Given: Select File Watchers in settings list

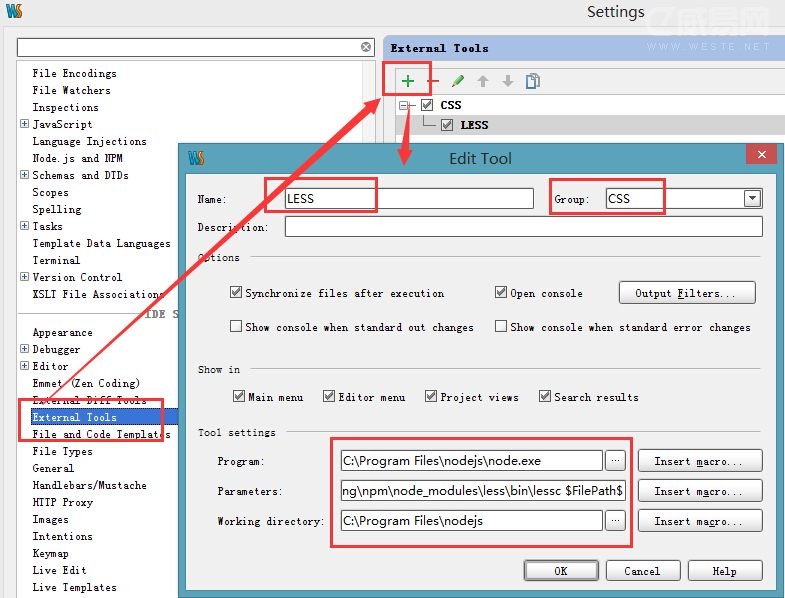Looking at the screenshot, I should click(72, 90).
